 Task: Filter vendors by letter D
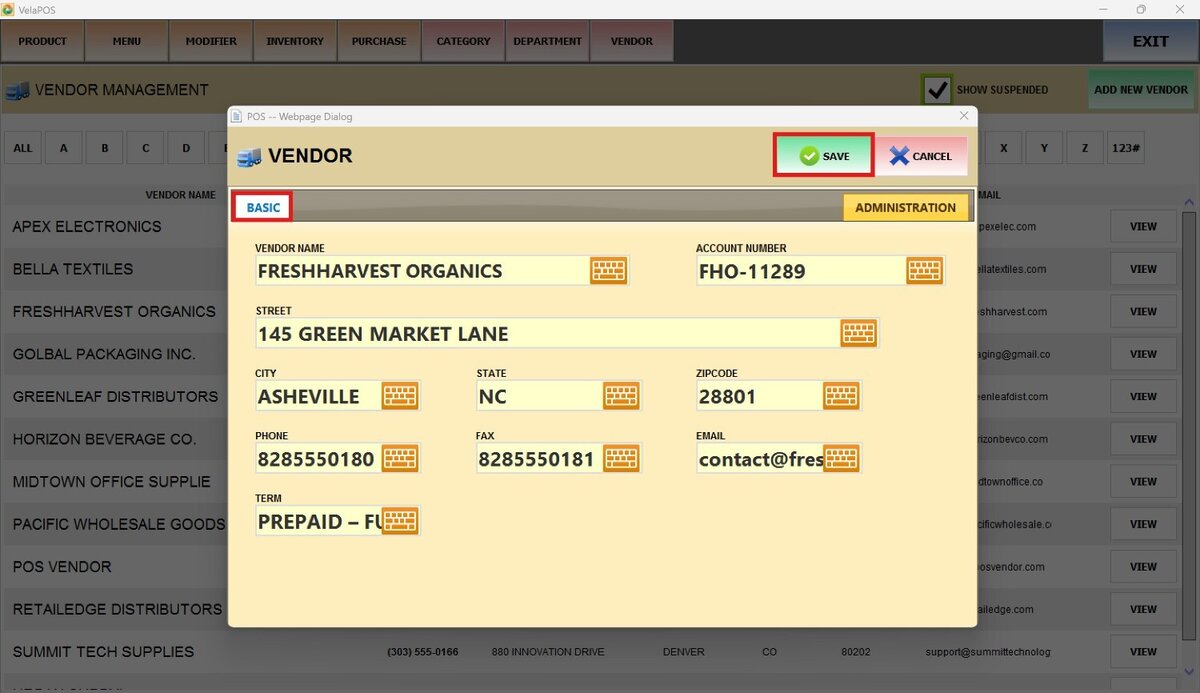click(186, 147)
